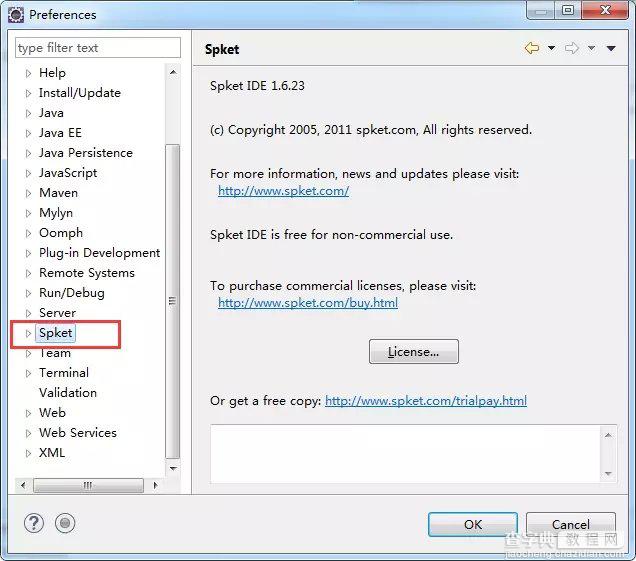Select the Java EE category

[60, 133]
